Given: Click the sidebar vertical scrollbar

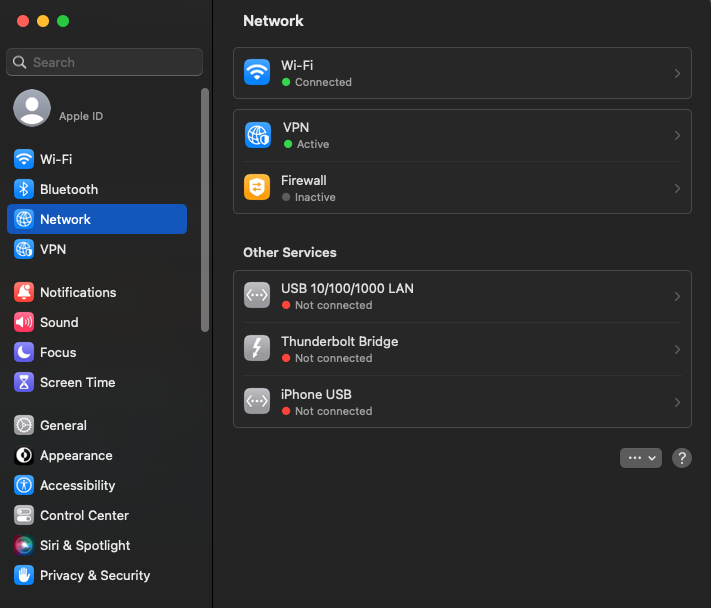Looking at the screenshot, I should pos(205,210).
